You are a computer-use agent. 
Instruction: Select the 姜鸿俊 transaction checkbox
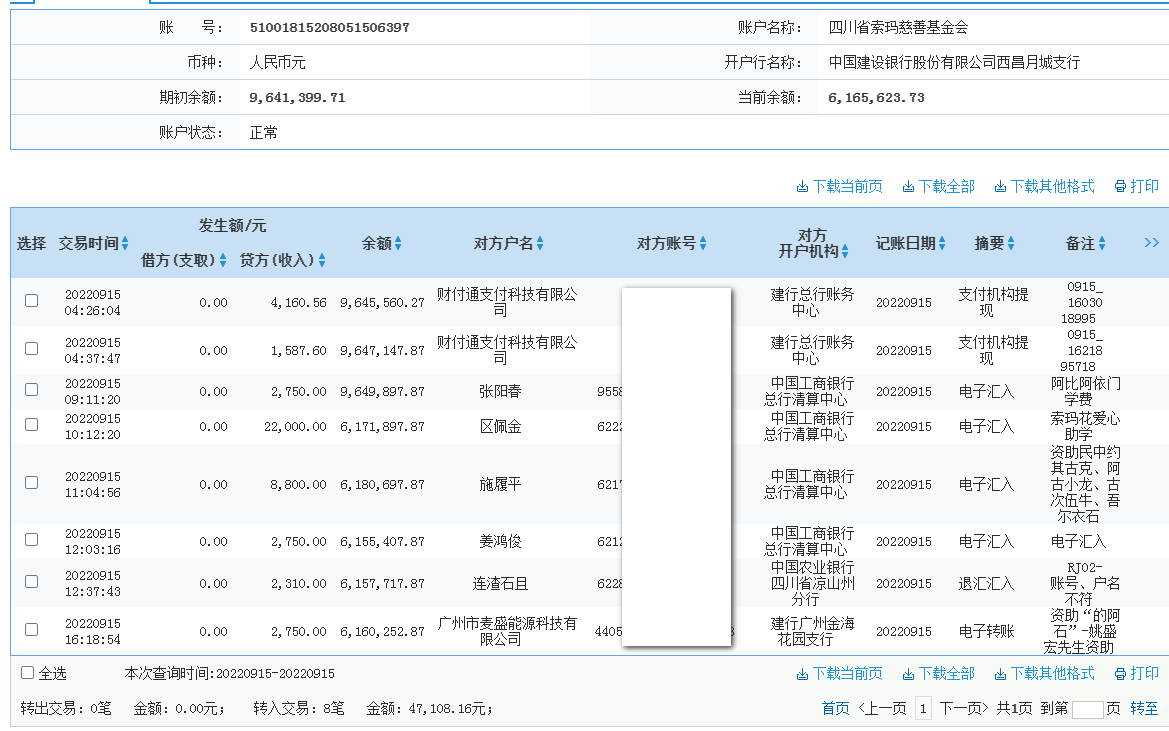31,539
